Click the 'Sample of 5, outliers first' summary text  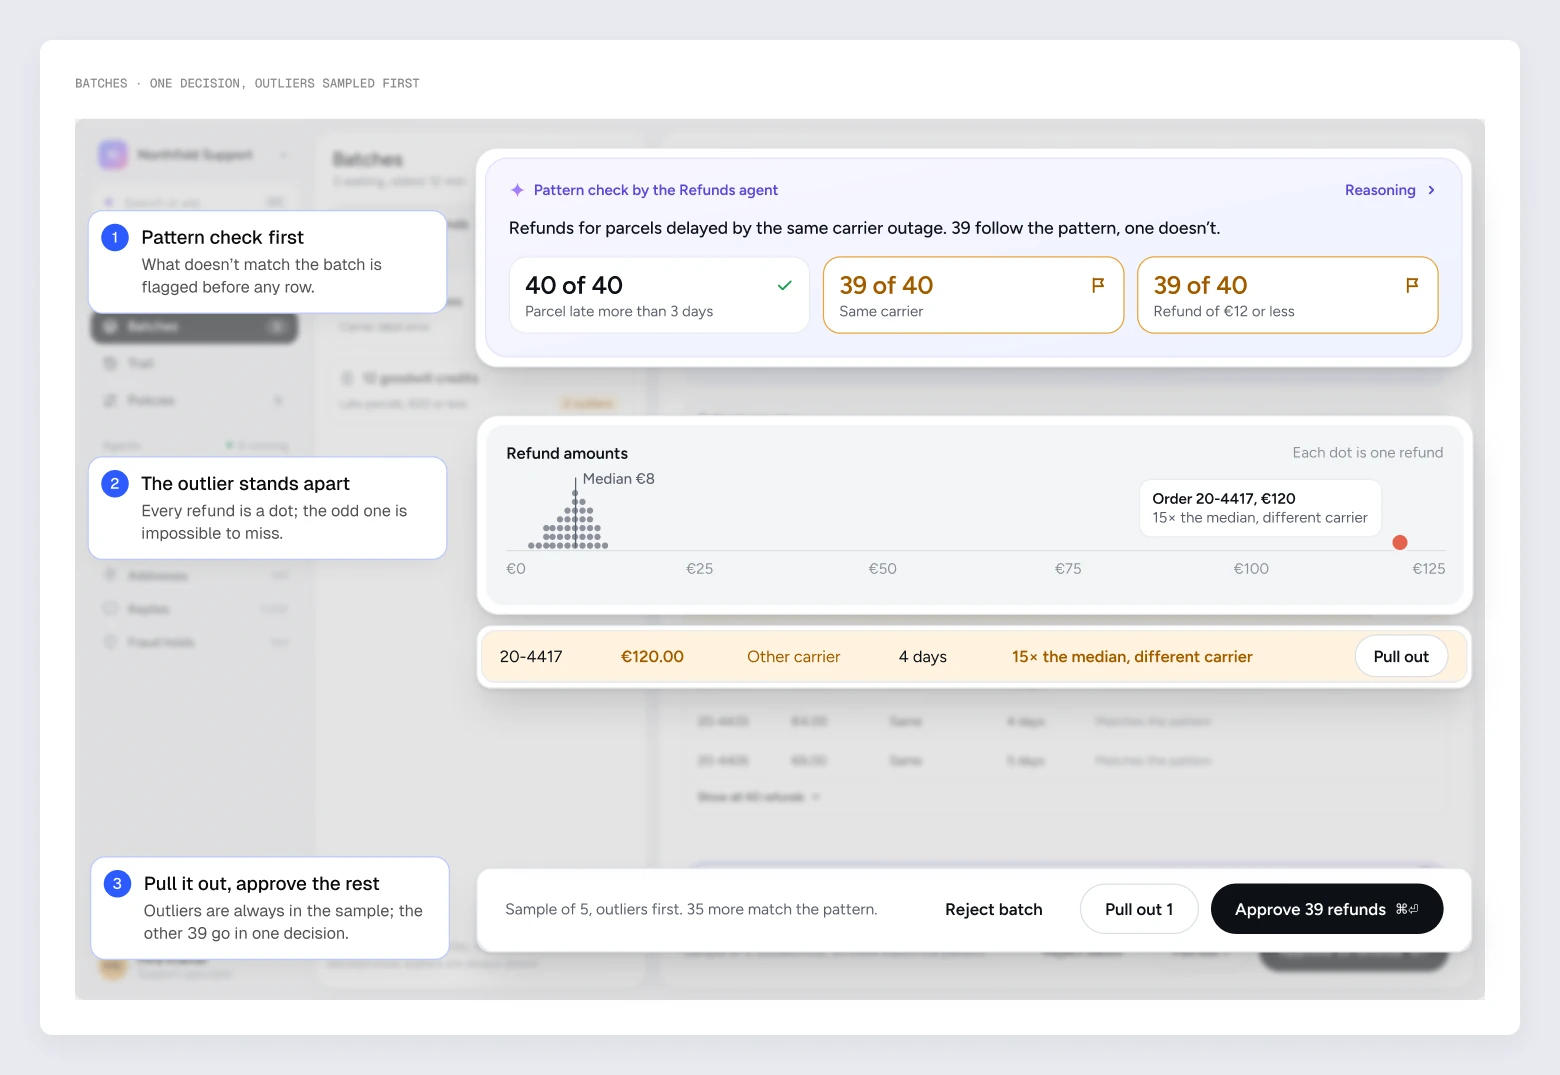(691, 909)
